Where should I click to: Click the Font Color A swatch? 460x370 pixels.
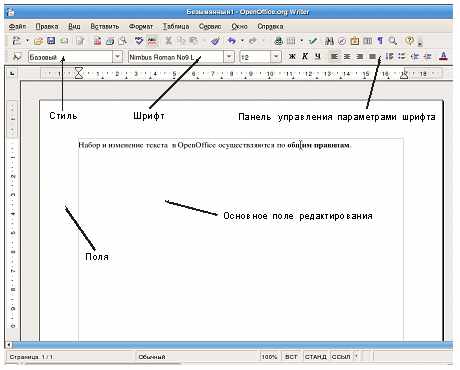[443, 57]
